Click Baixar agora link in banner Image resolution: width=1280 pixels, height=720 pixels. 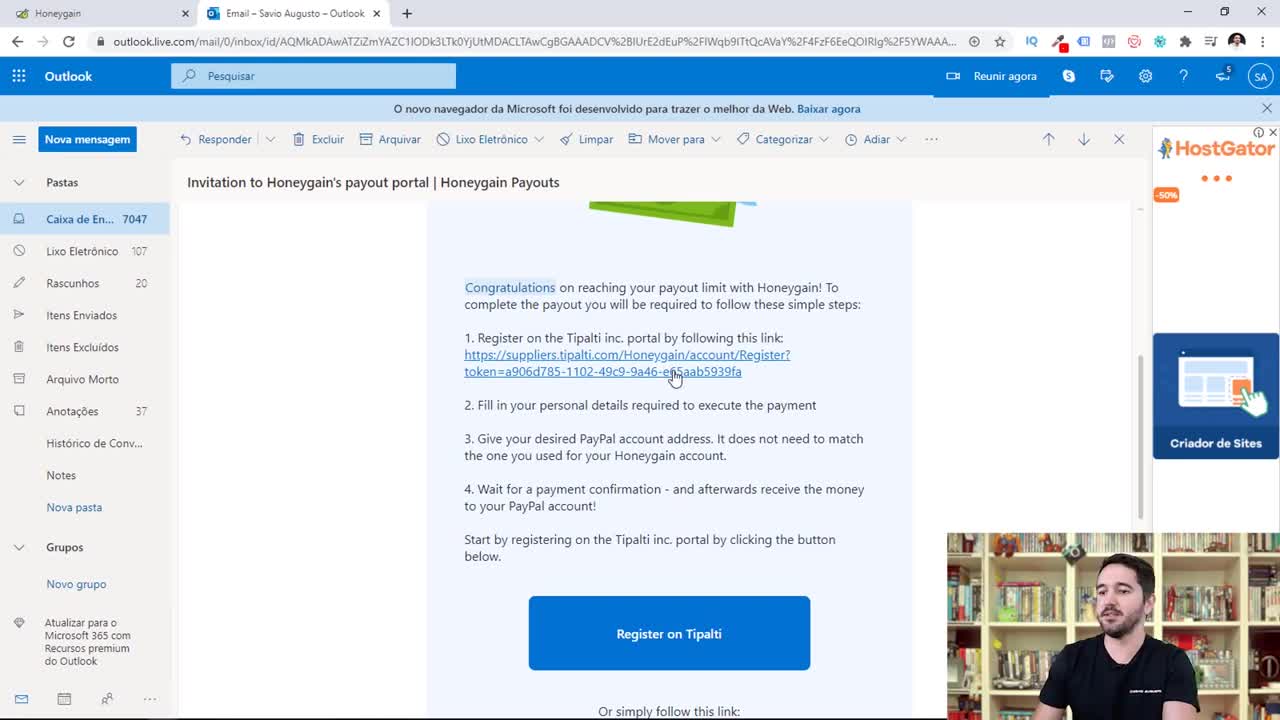coord(828,109)
